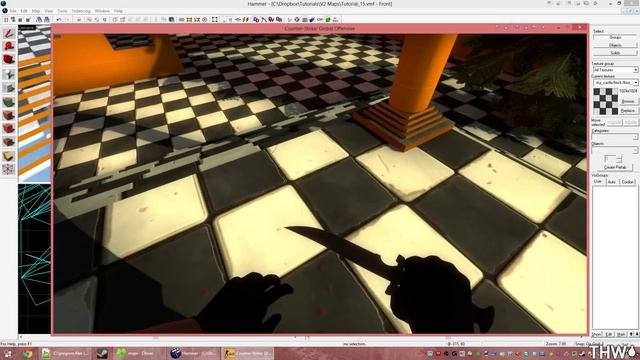Open Chrome from the taskbar
The width and height of the screenshot is (640, 360).
point(27,353)
